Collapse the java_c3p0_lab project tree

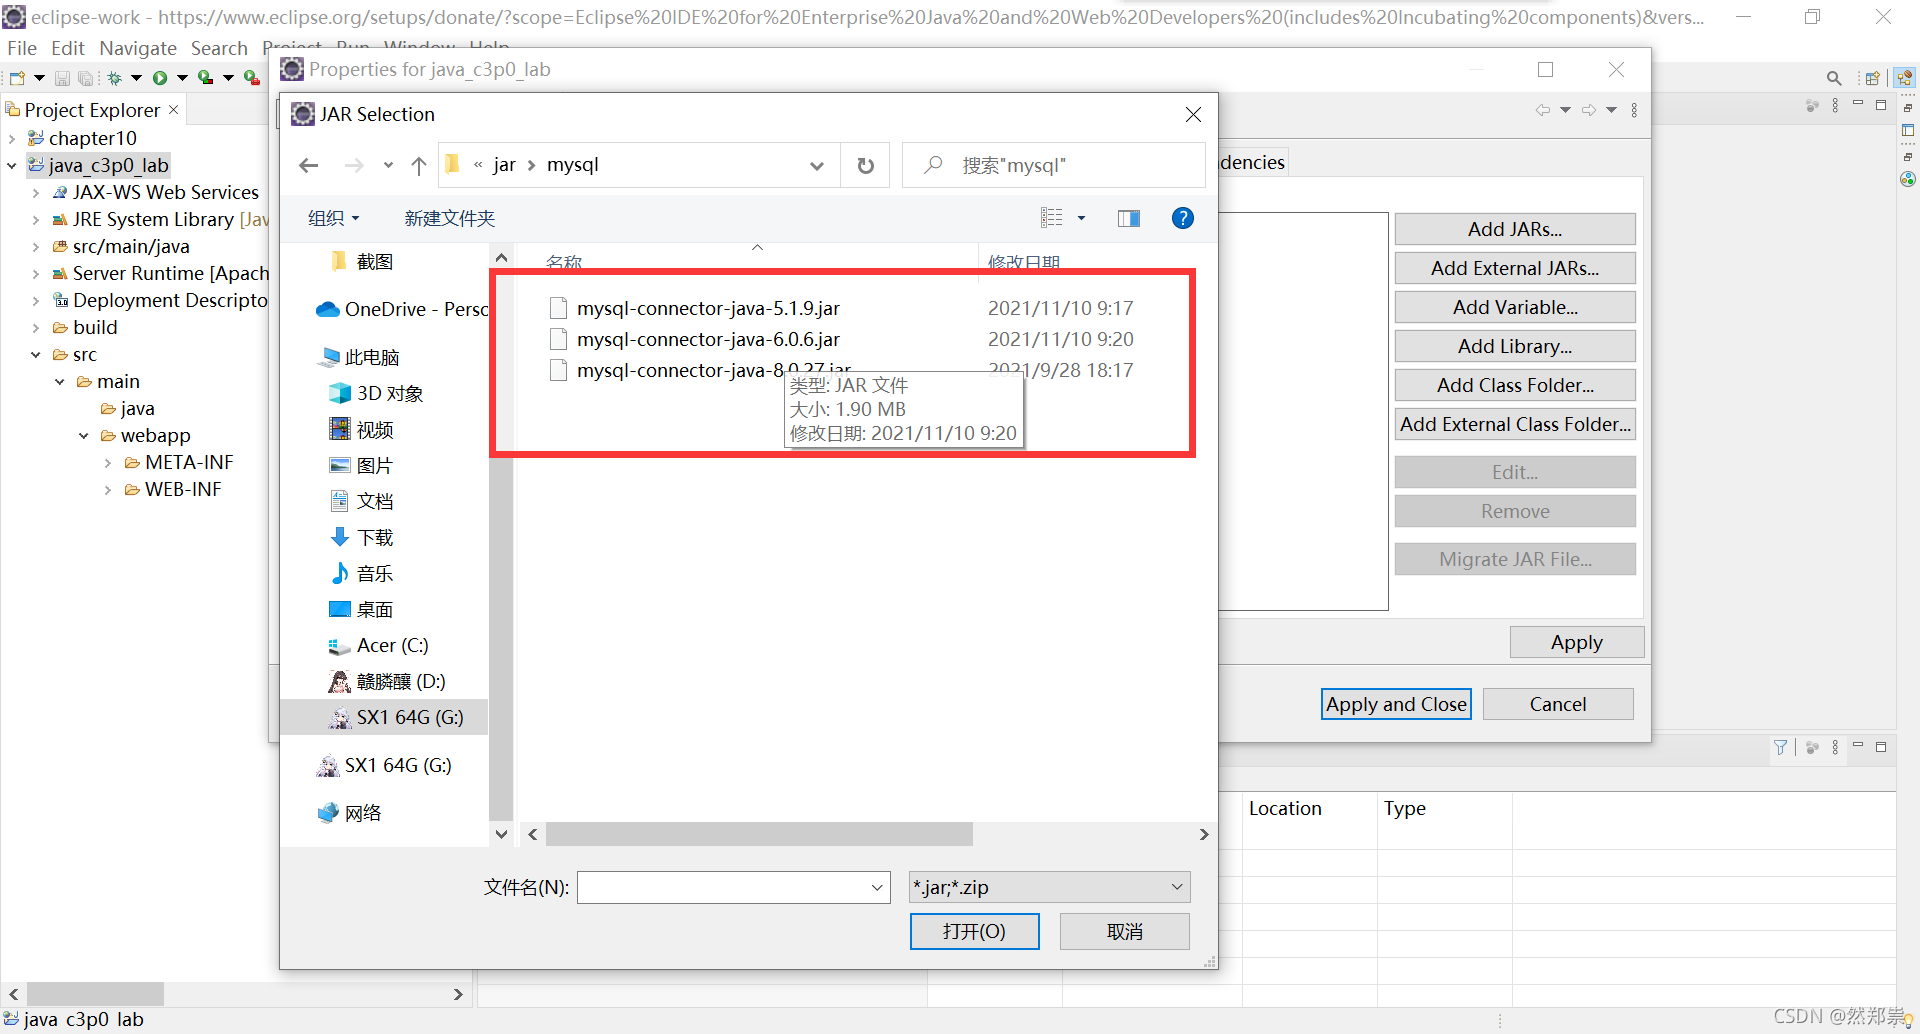[11, 165]
